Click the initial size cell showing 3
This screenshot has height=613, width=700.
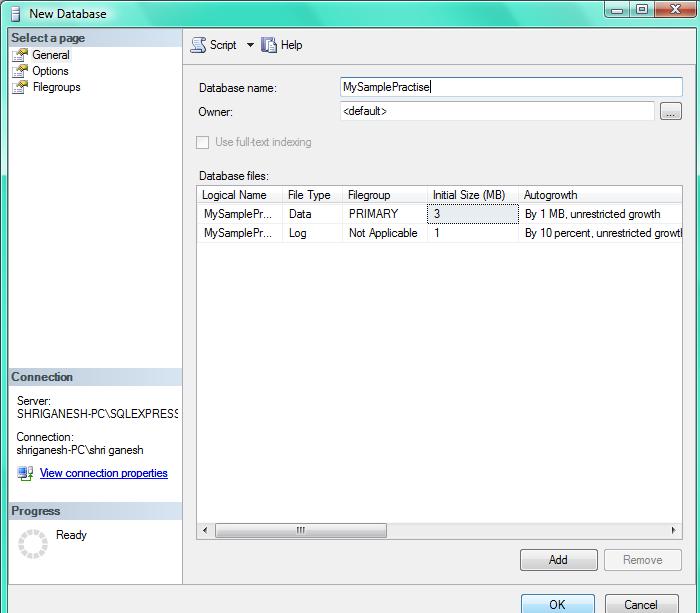coord(473,214)
